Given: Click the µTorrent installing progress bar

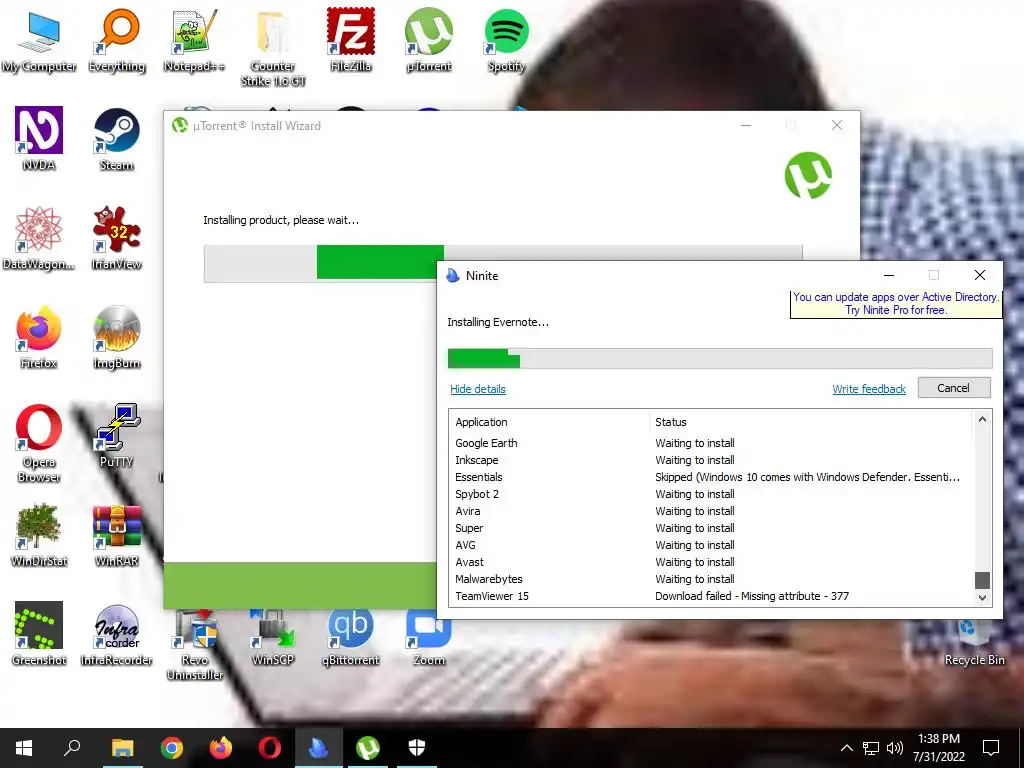Looking at the screenshot, I should tap(503, 263).
